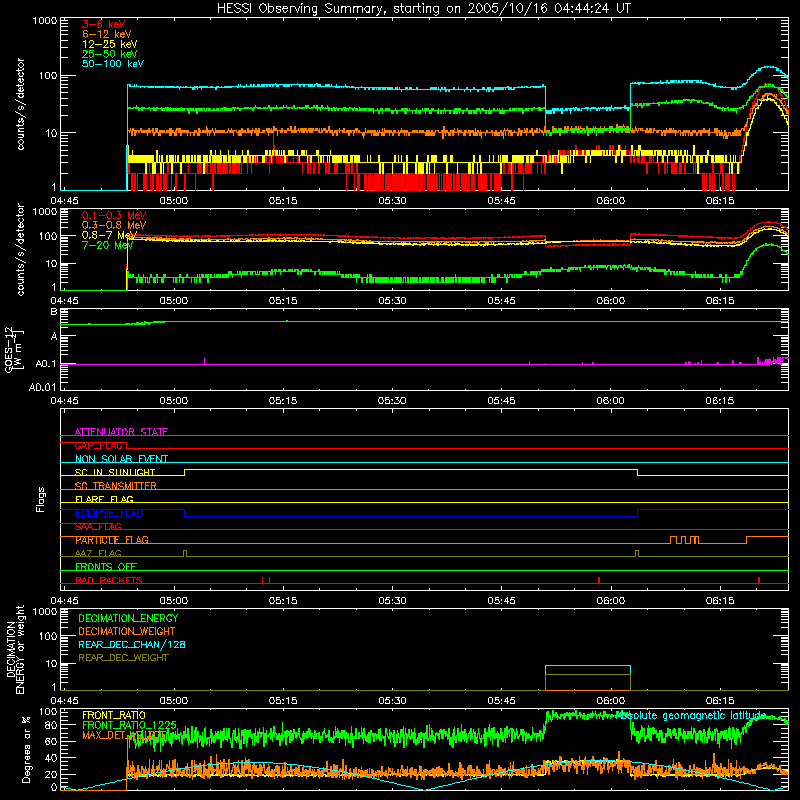Click the 05:30 time label under keV panel
800x800 pixels.
pos(392,201)
